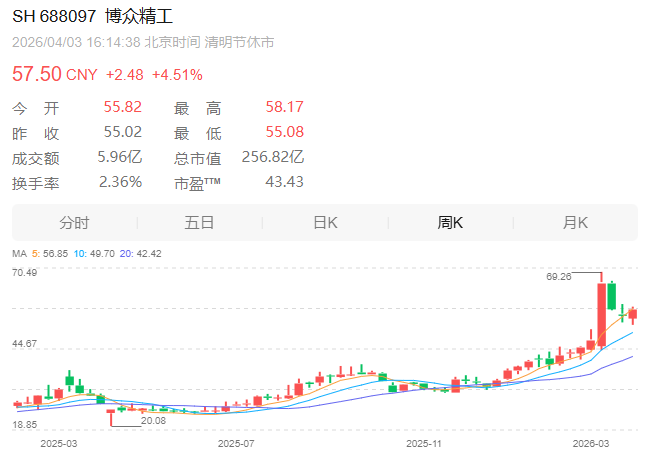Screen dimensions: 652x464
Task: Click the 70.49 y-axis label
Action: click(25, 273)
